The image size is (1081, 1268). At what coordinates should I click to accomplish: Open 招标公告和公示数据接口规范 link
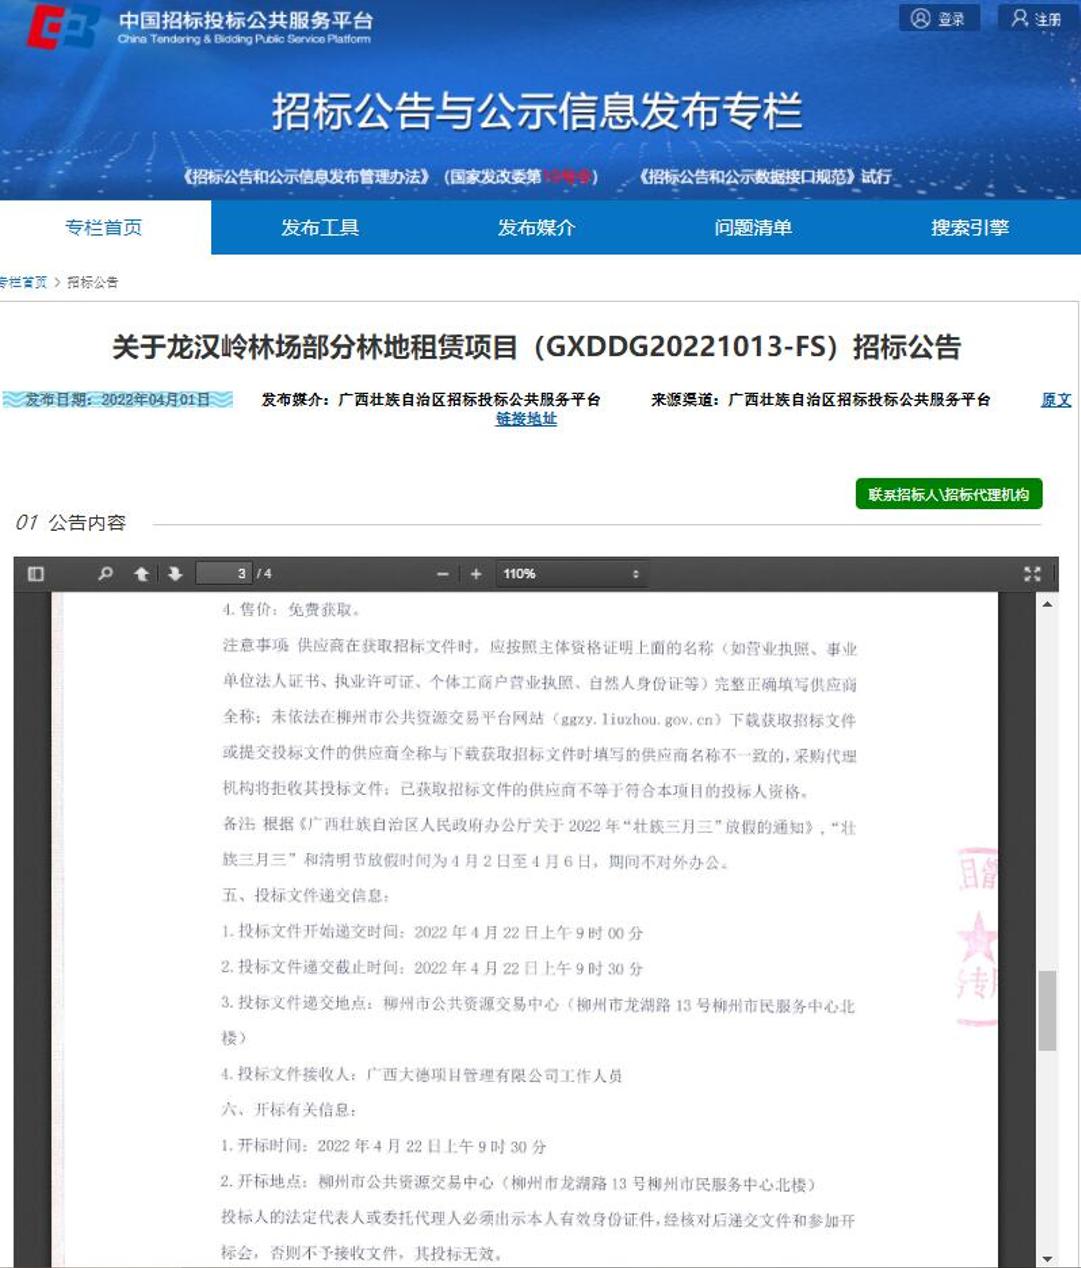[748, 177]
